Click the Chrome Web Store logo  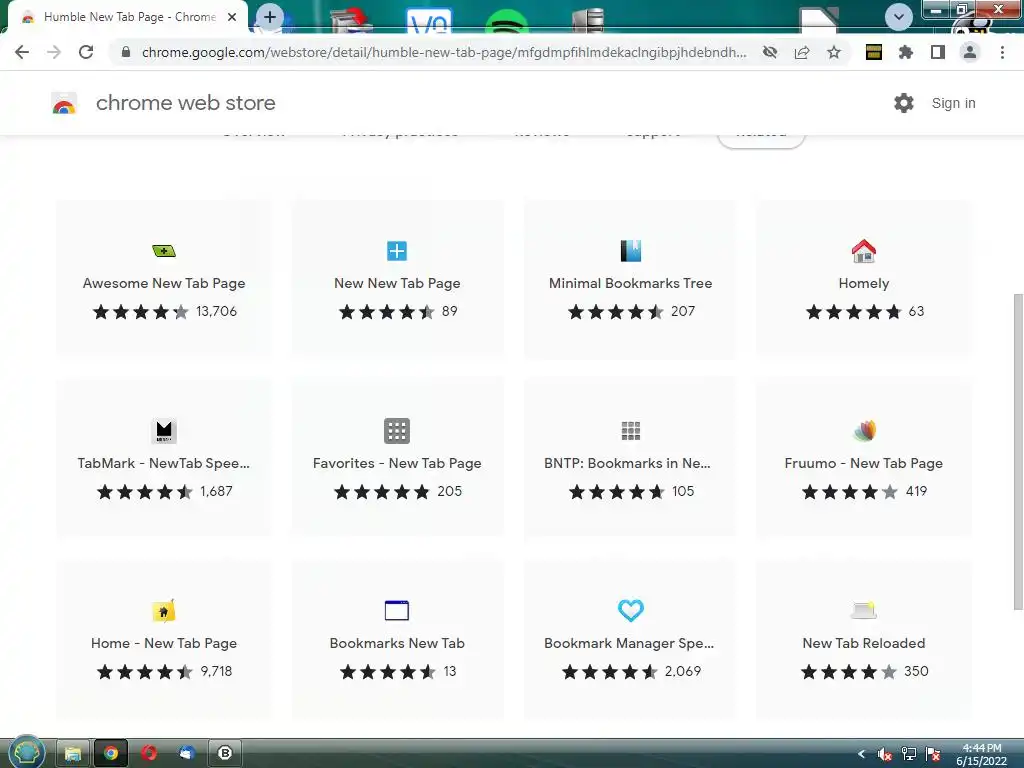click(x=64, y=103)
